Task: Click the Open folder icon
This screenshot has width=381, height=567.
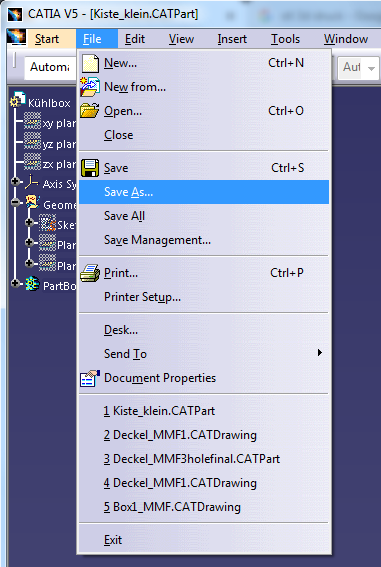Action: (90, 111)
